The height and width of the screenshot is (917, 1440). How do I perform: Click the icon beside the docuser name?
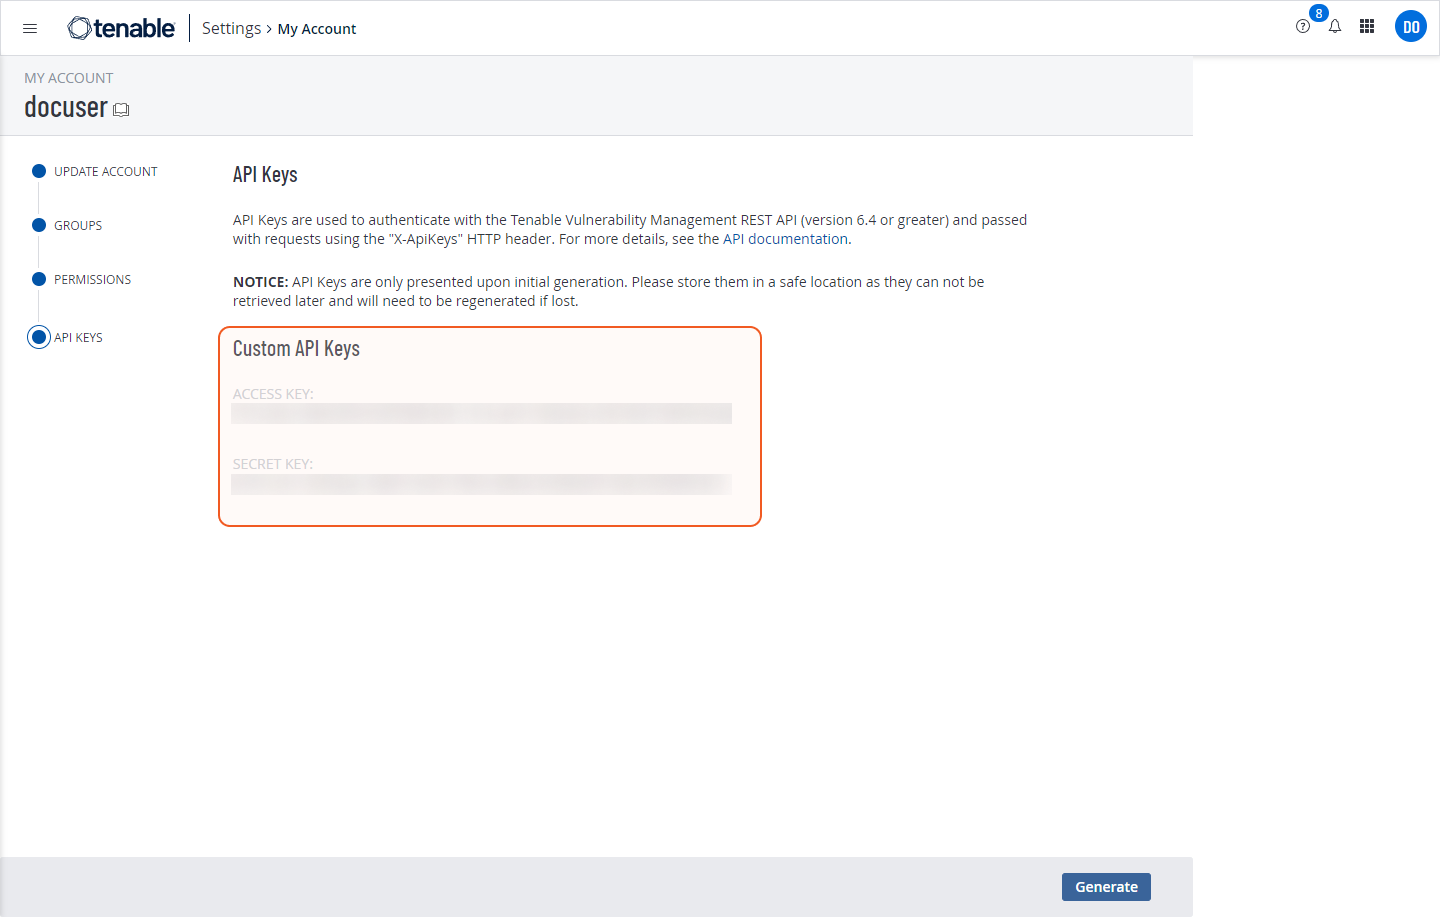click(121, 110)
